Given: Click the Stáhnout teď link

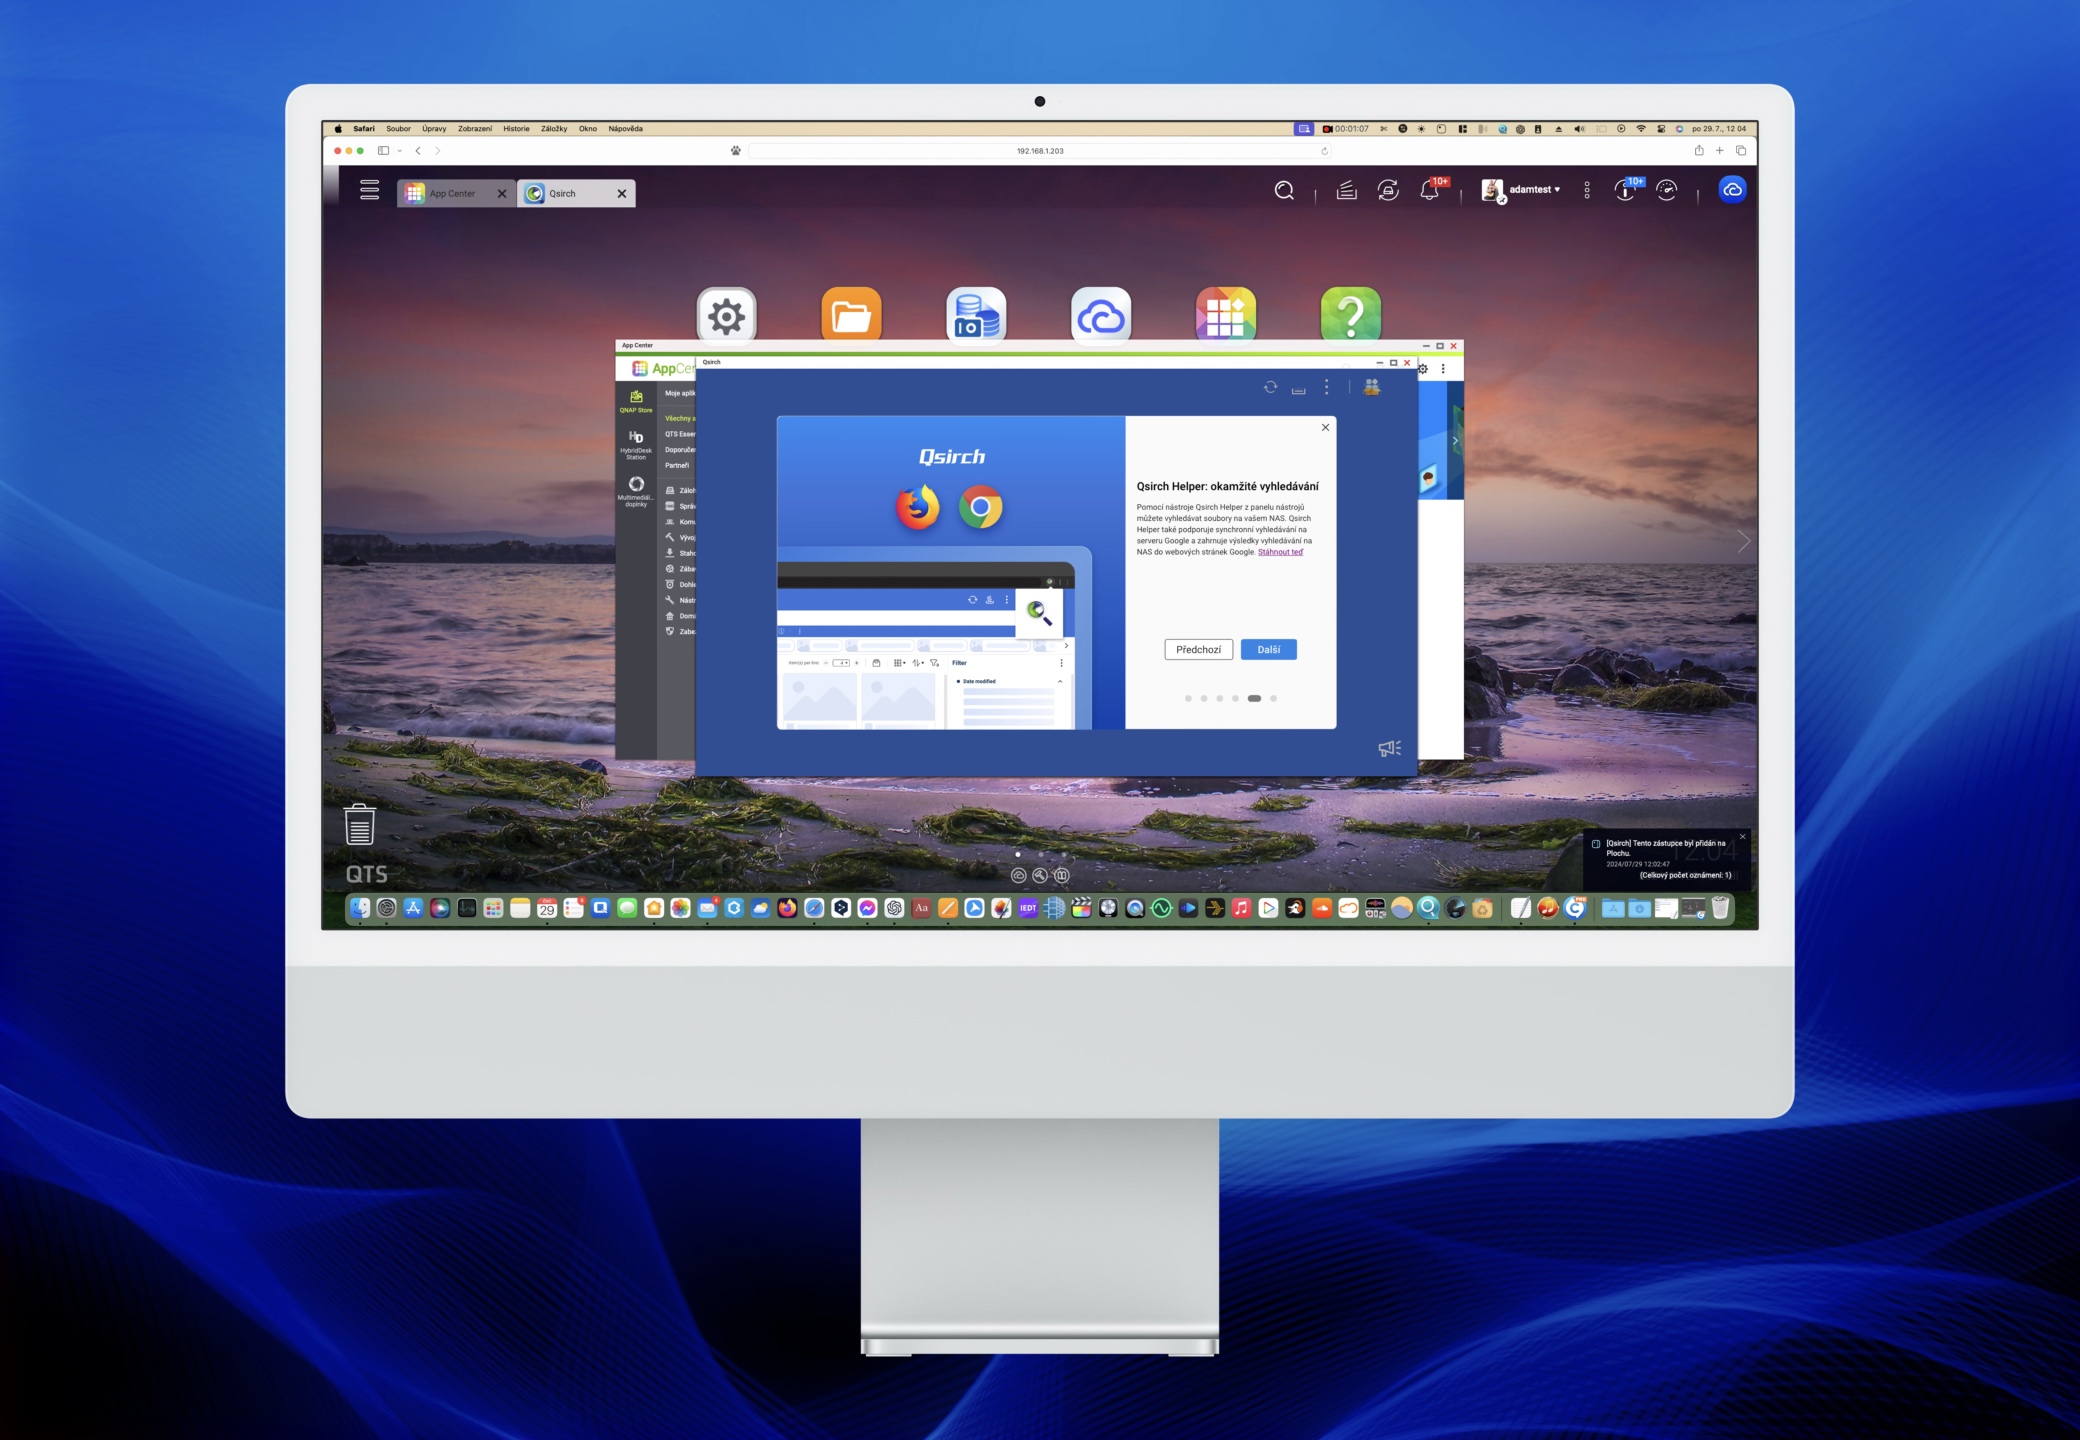Looking at the screenshot, I should click(1280, 552).
